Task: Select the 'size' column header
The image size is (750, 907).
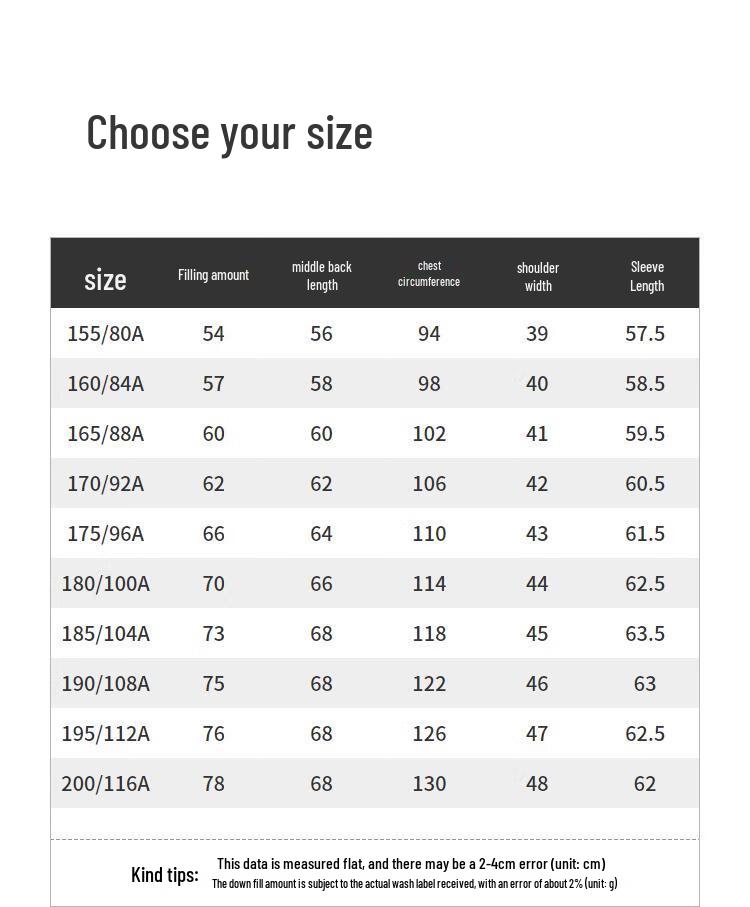Action: pos(105,278)
